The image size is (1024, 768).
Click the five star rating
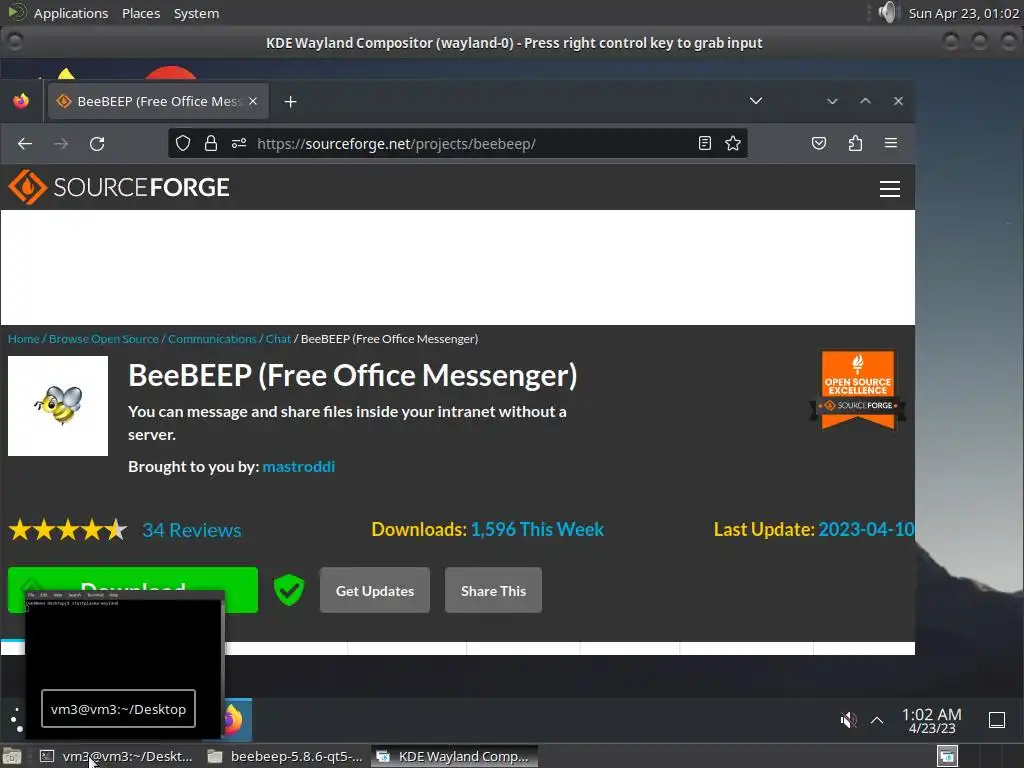point(68,530)
